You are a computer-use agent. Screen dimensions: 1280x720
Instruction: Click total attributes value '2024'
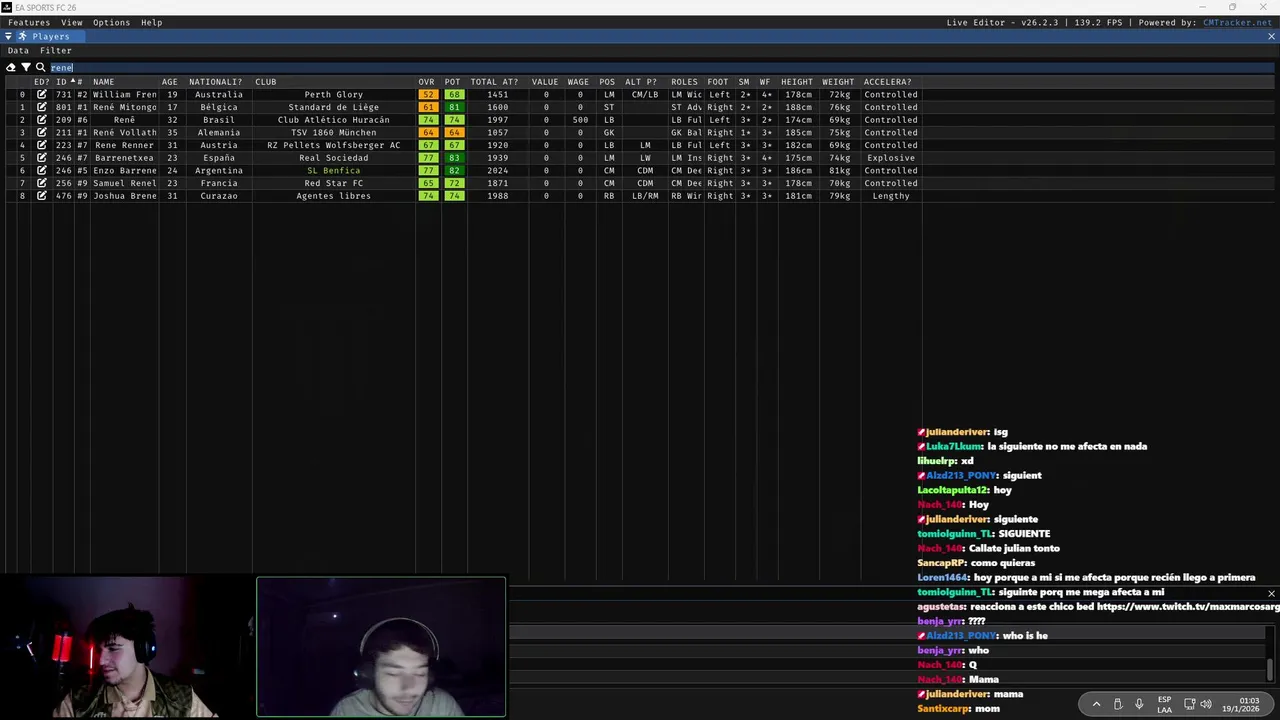coord(498,171)
